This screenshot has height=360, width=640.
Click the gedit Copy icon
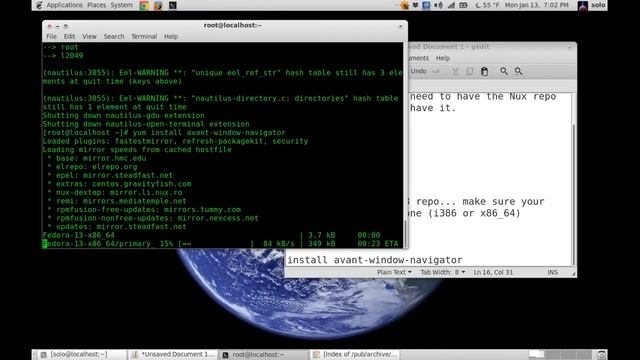coord(469,71)
